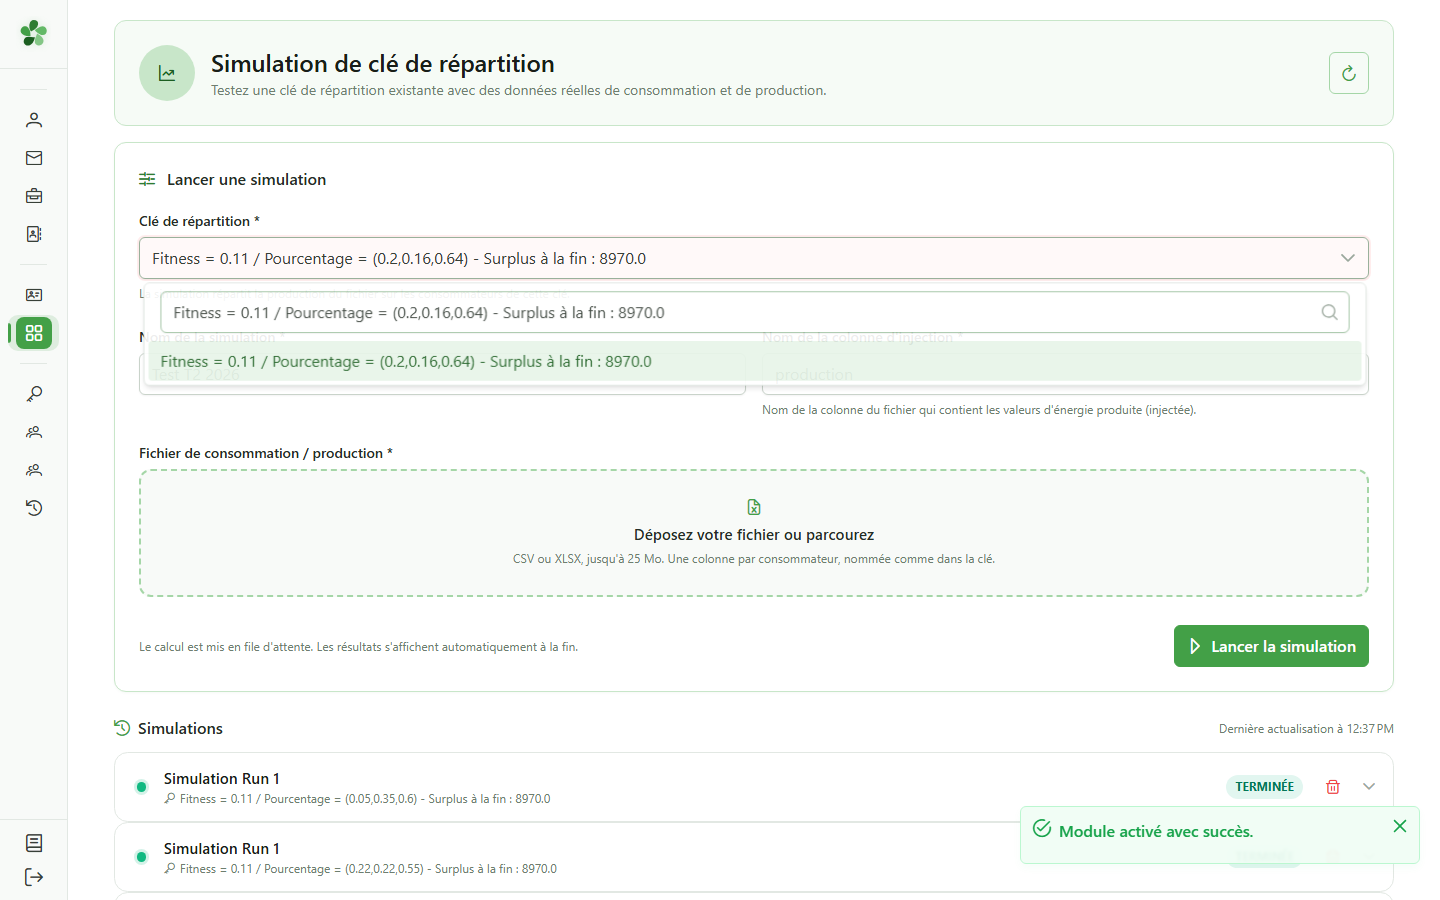The width and height of the screenshot is (1440, 900).
Task: Click the 'Clé de répartition' field label
Action: point(199,221)
